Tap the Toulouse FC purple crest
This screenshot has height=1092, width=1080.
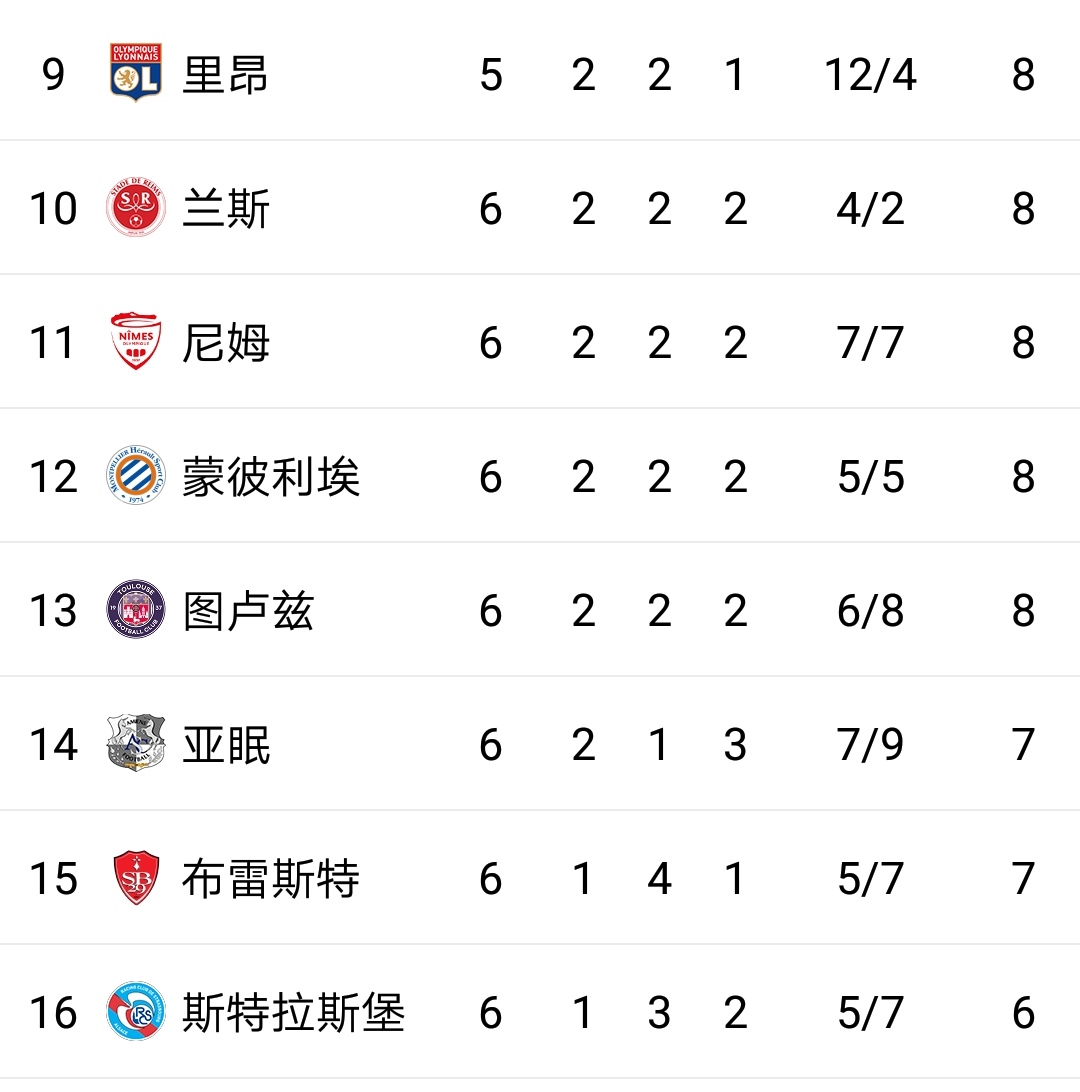(x=136, y=610)
